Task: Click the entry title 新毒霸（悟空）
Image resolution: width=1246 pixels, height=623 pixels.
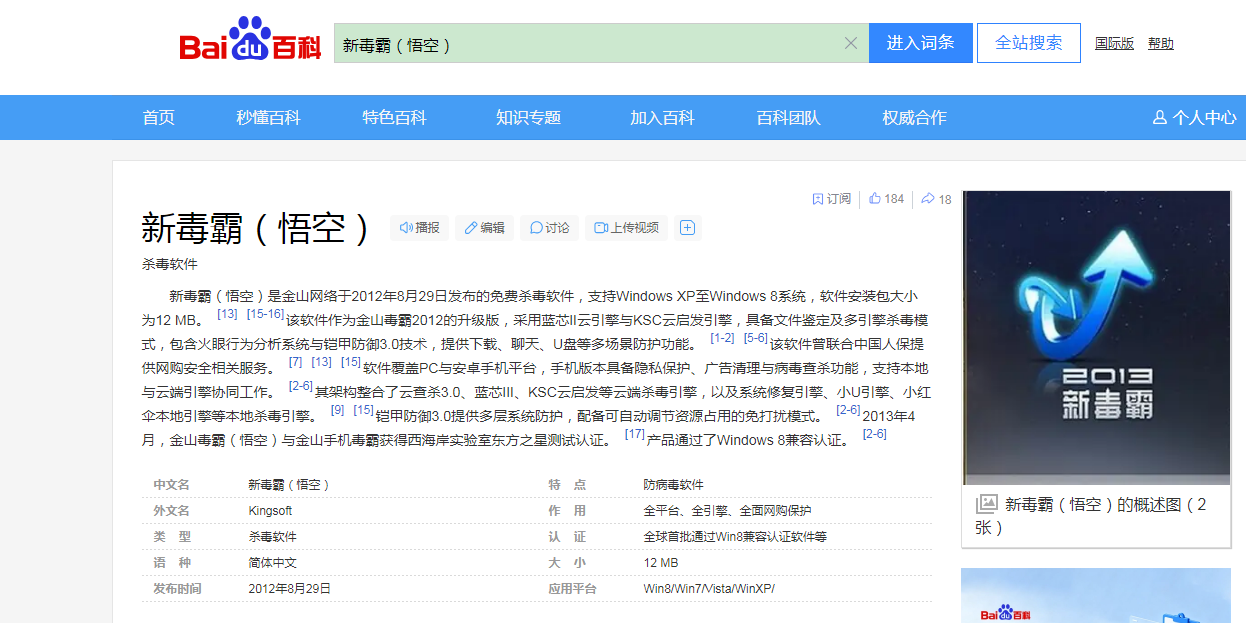Action: 256,228
